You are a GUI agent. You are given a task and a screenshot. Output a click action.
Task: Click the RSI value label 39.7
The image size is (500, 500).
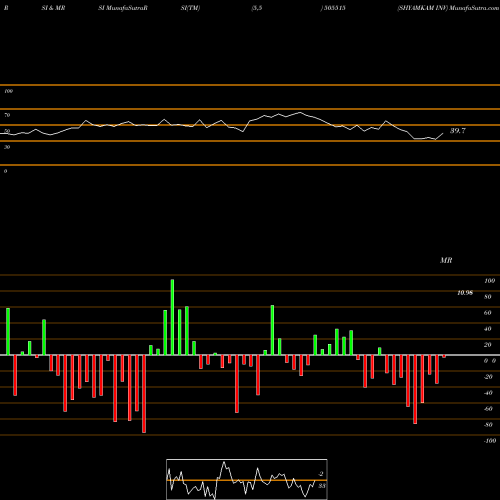click(457, 131)
